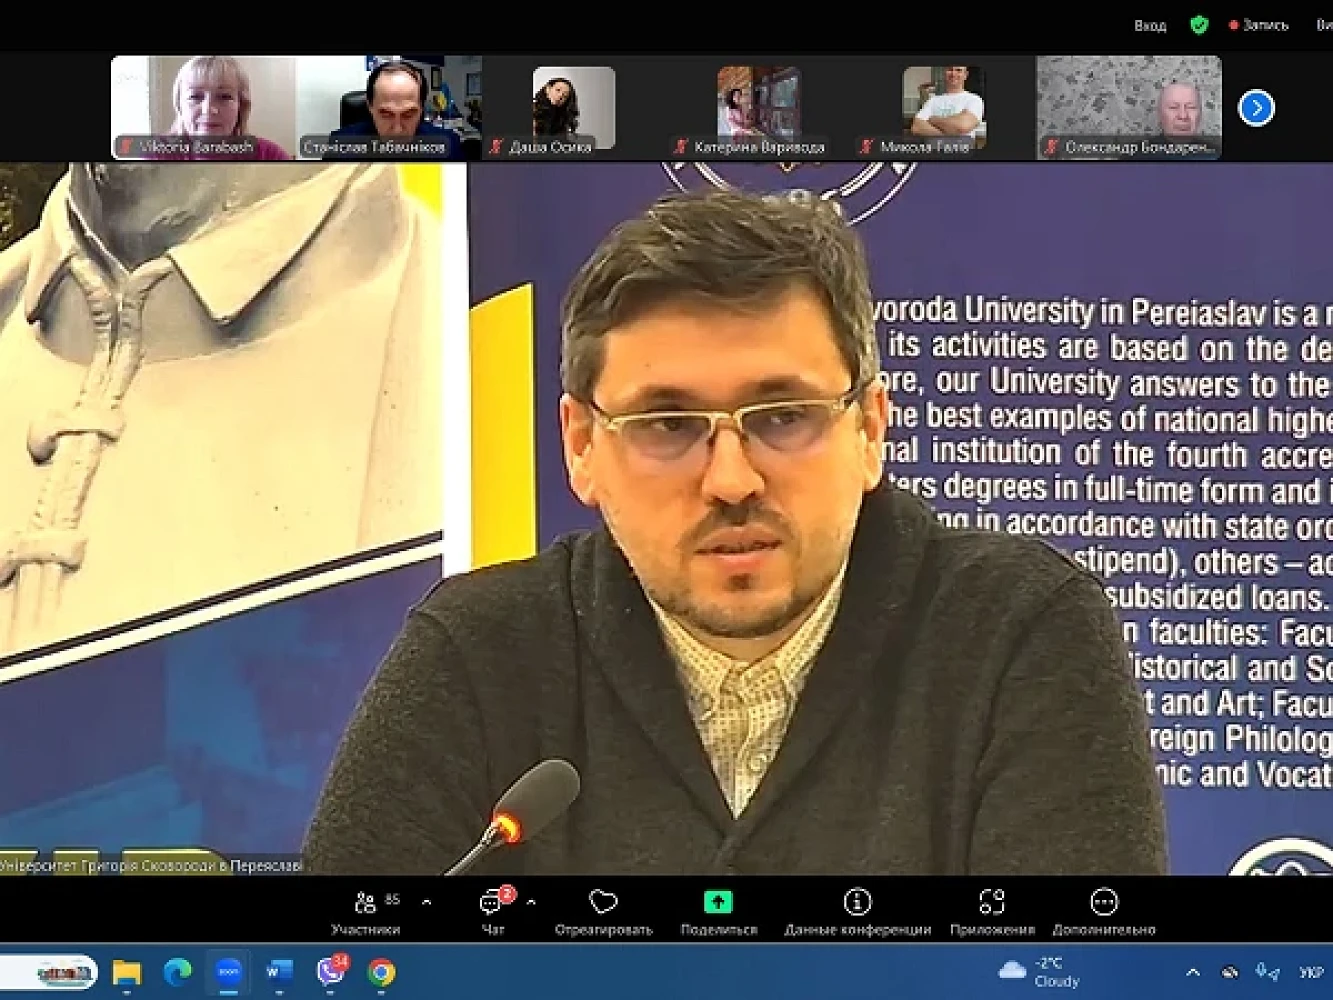Open the weather widget showing Cloudy
Screen dimensions: 1333x1000
click(x=1040, y=972)
